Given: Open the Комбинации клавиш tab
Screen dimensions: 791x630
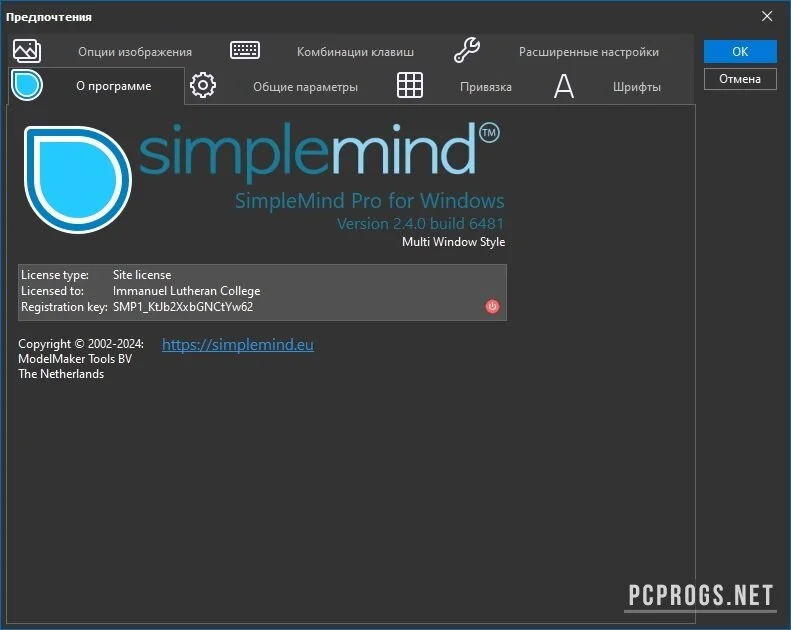Looking at the screenshot, I should click(355, 52).
